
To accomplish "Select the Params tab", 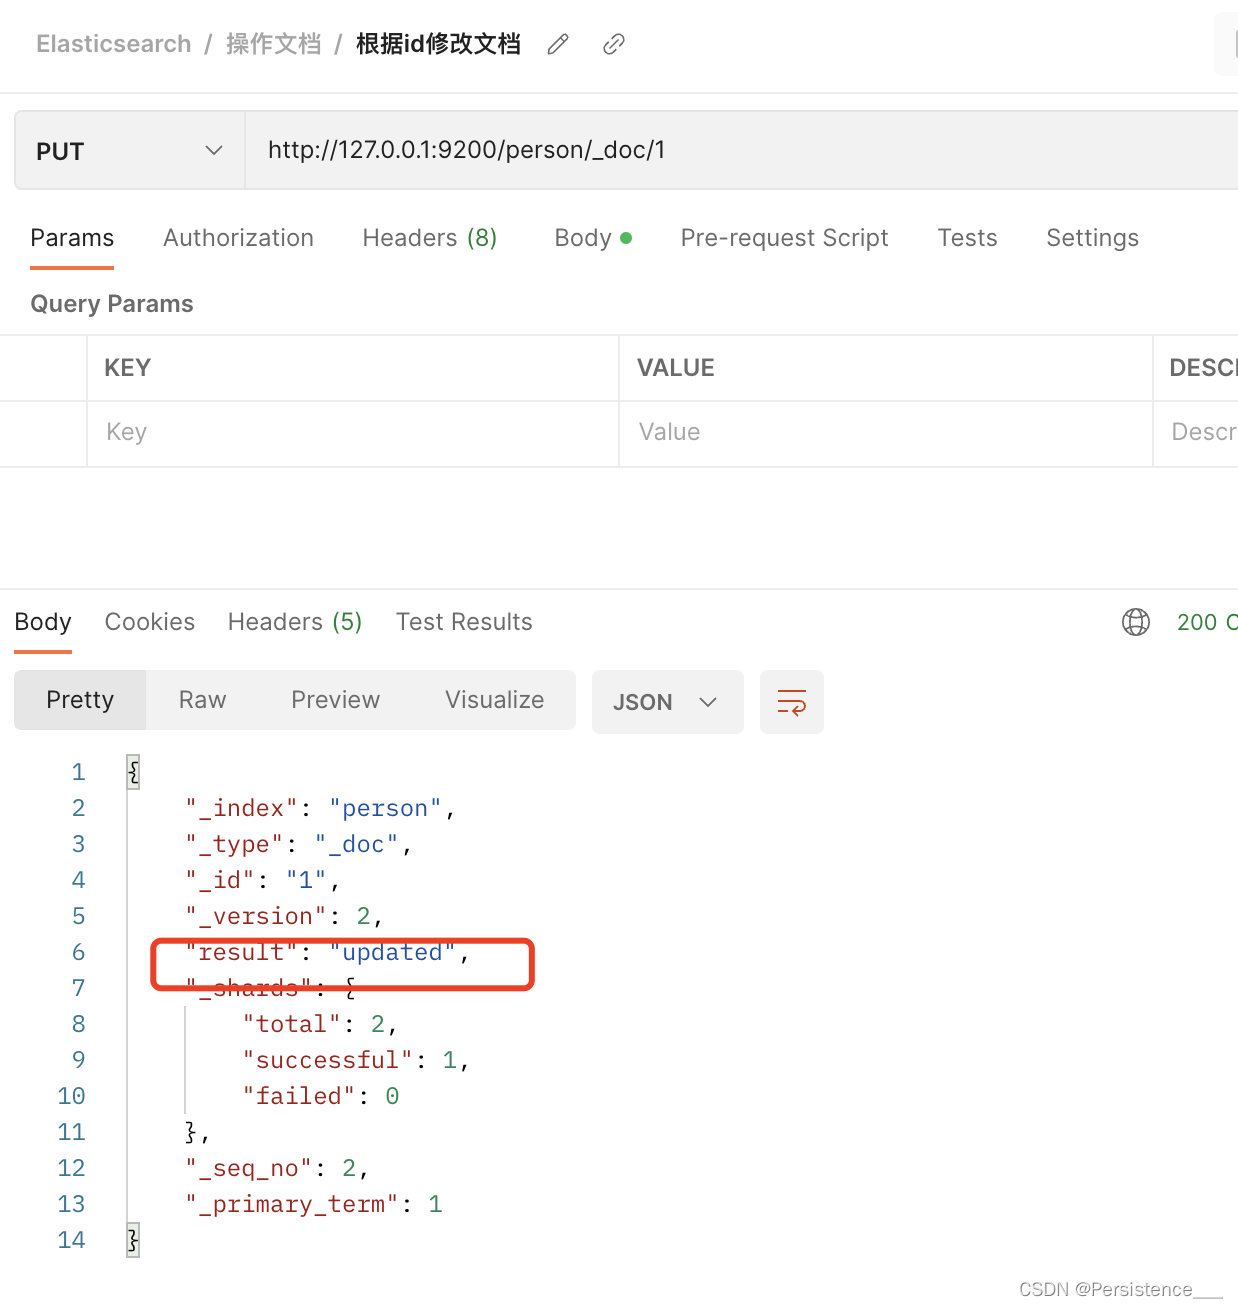I will tap(72, 238).
